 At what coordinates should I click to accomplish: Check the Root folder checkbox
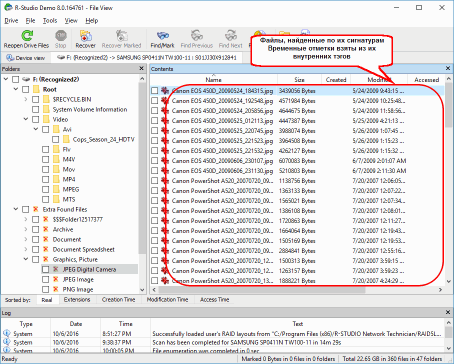[x=26, y=89]
